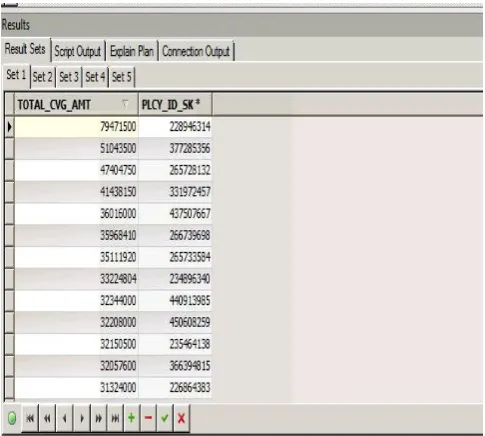Jump to previous page of records
This screenshot has height=436, width=485.
(x=47, y=418)
